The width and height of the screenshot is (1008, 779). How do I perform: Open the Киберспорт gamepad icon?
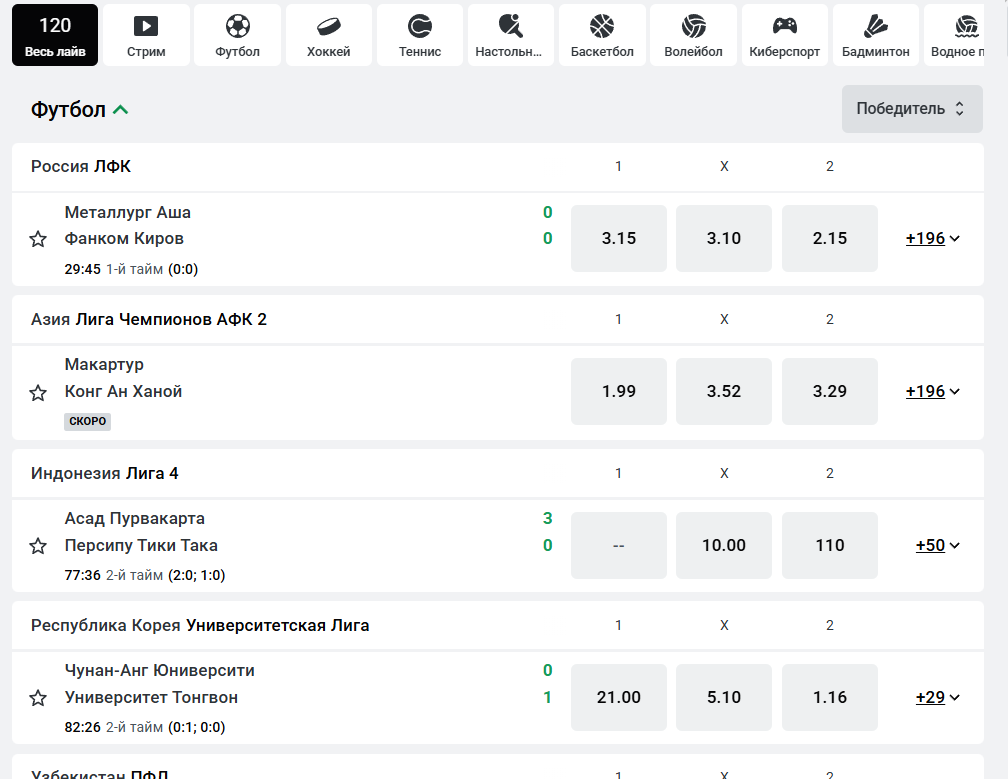click(784, 26)
